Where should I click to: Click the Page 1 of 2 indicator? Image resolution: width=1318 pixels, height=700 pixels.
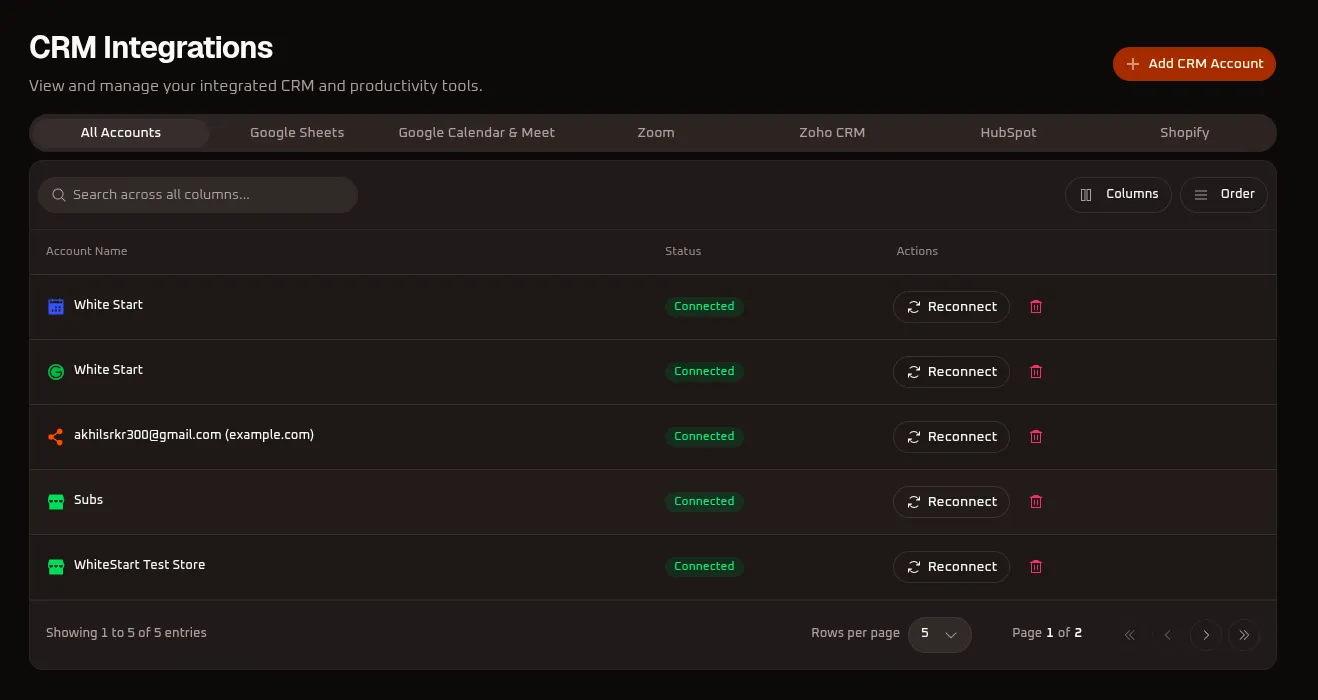(1047, 633)
